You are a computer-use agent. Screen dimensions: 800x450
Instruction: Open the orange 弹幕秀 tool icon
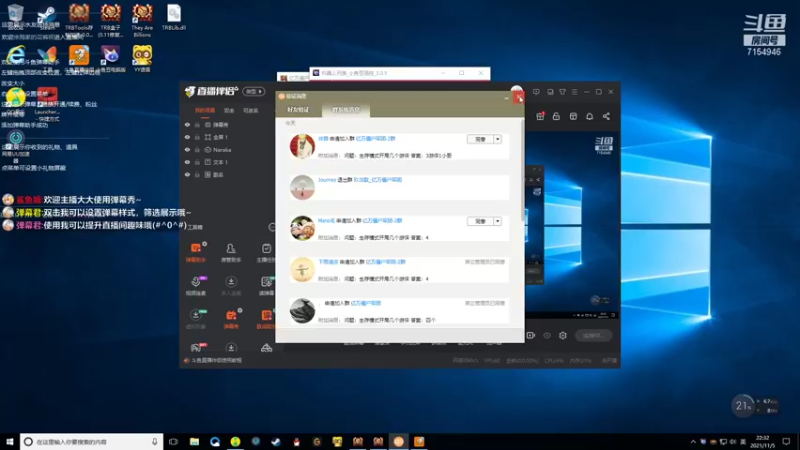[231, 319]
